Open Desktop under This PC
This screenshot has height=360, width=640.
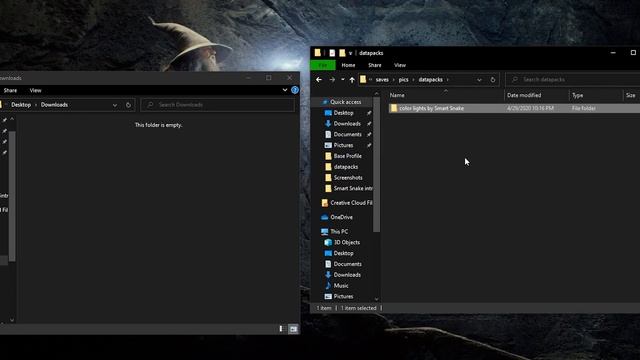343,253
